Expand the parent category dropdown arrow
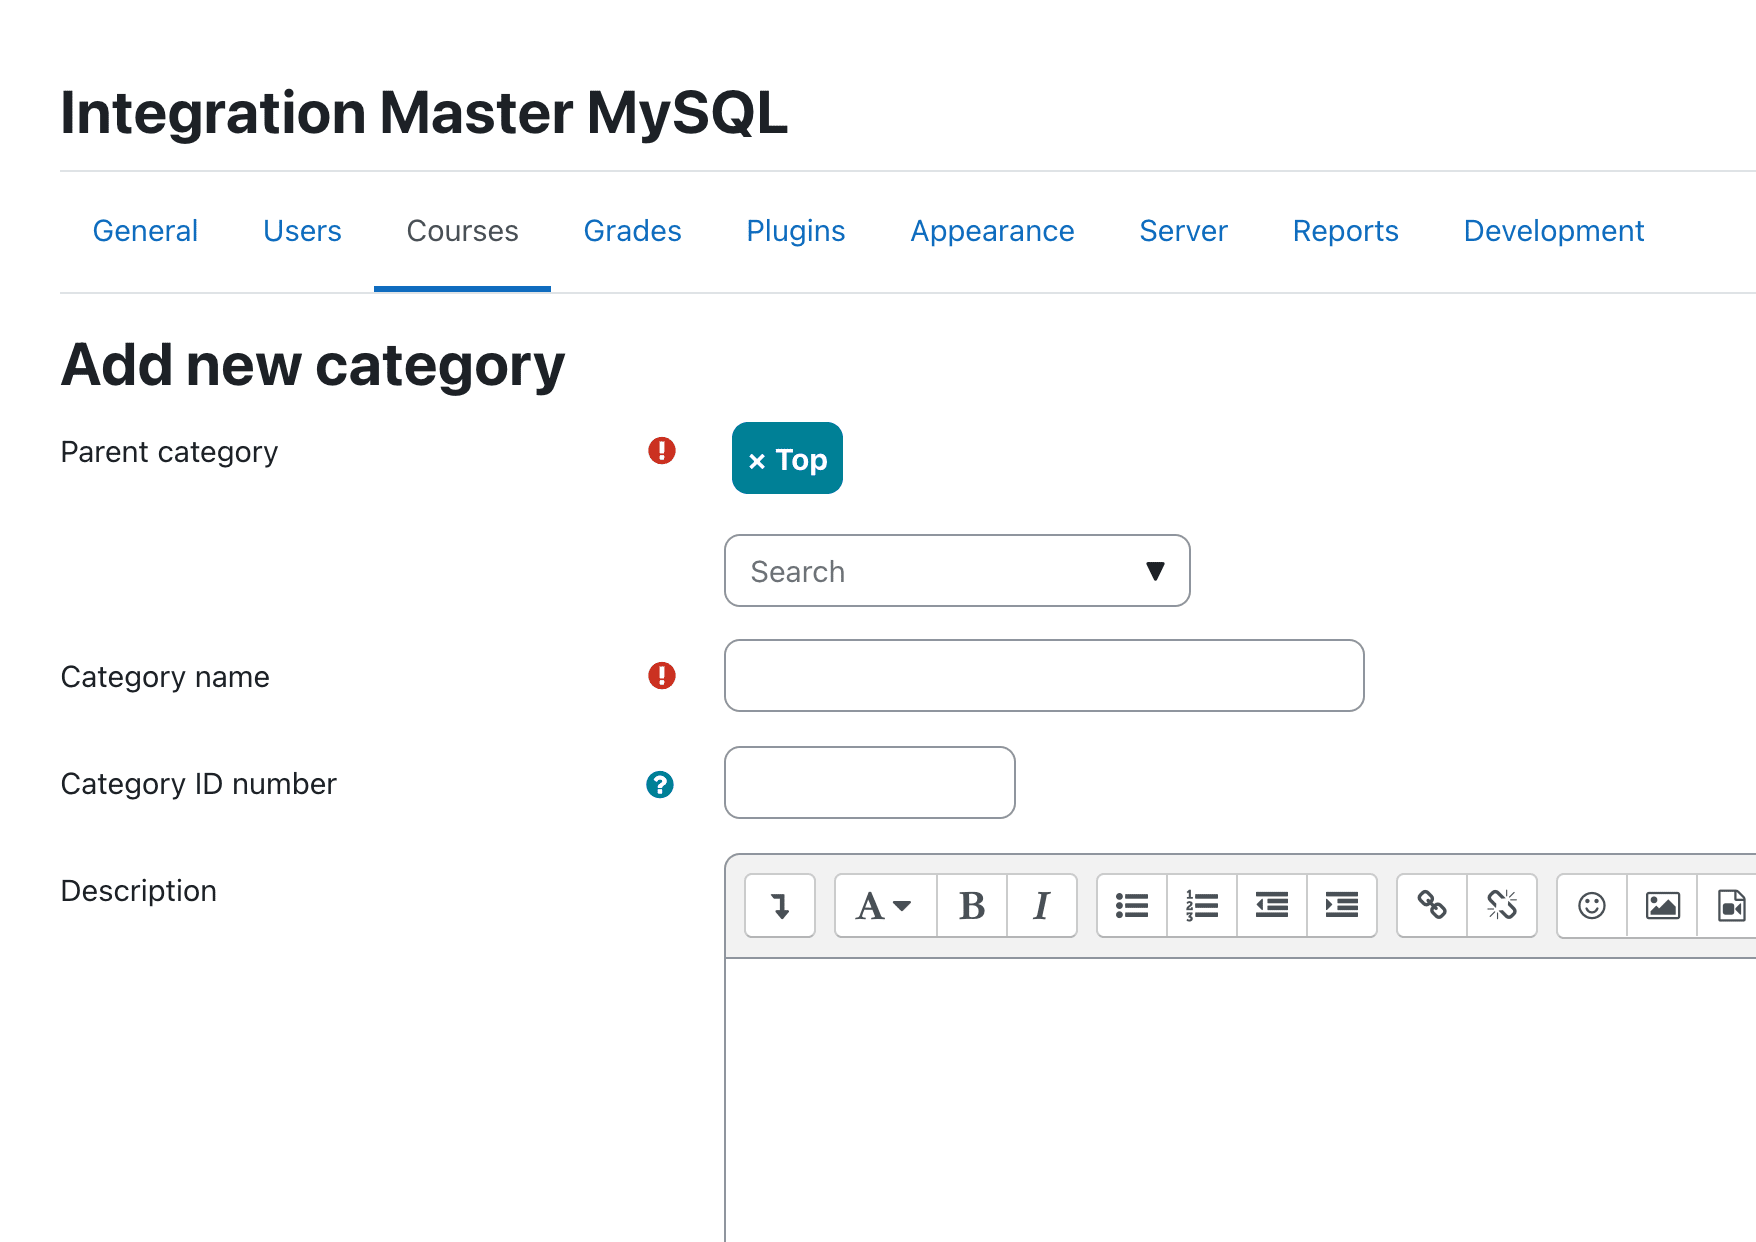Image resolution: width=1756 pixels, height=1242 pixels. (x=1155, y=571)
